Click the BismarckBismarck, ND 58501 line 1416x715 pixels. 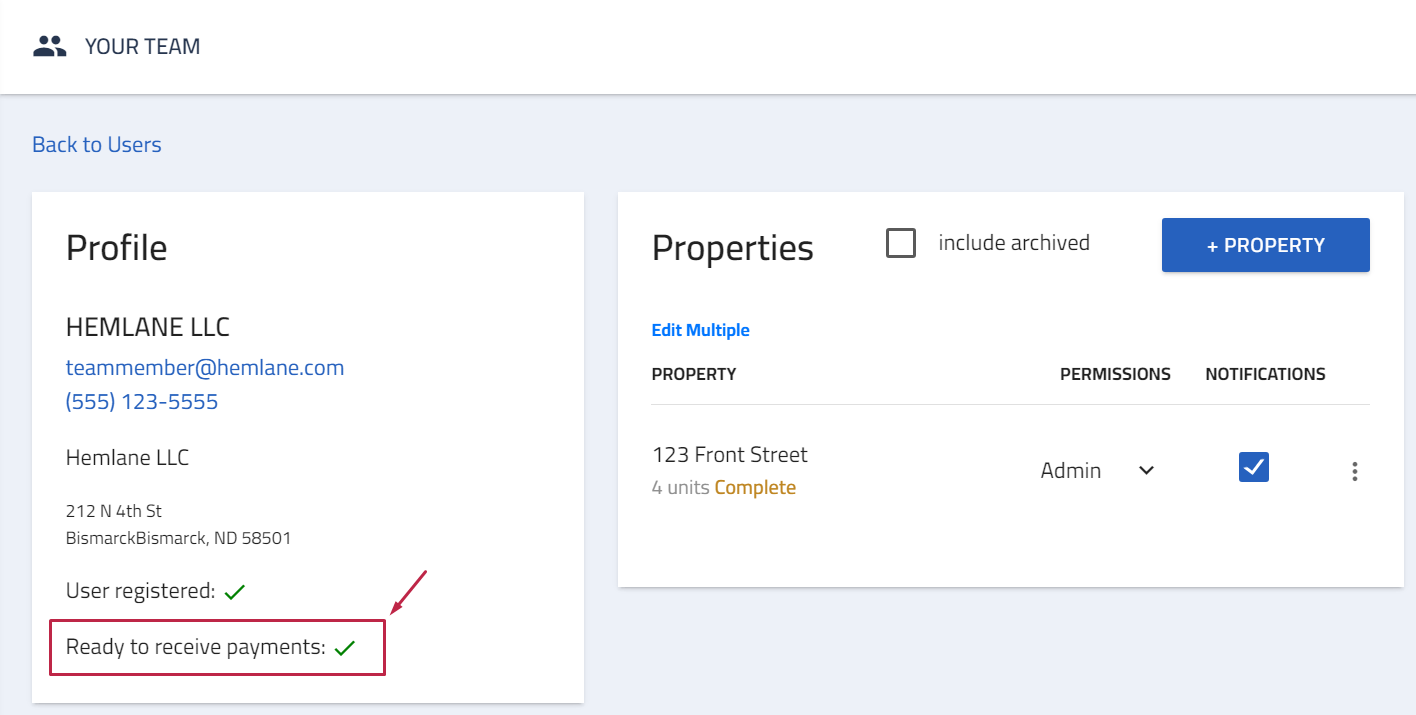(x=179, y=538)
